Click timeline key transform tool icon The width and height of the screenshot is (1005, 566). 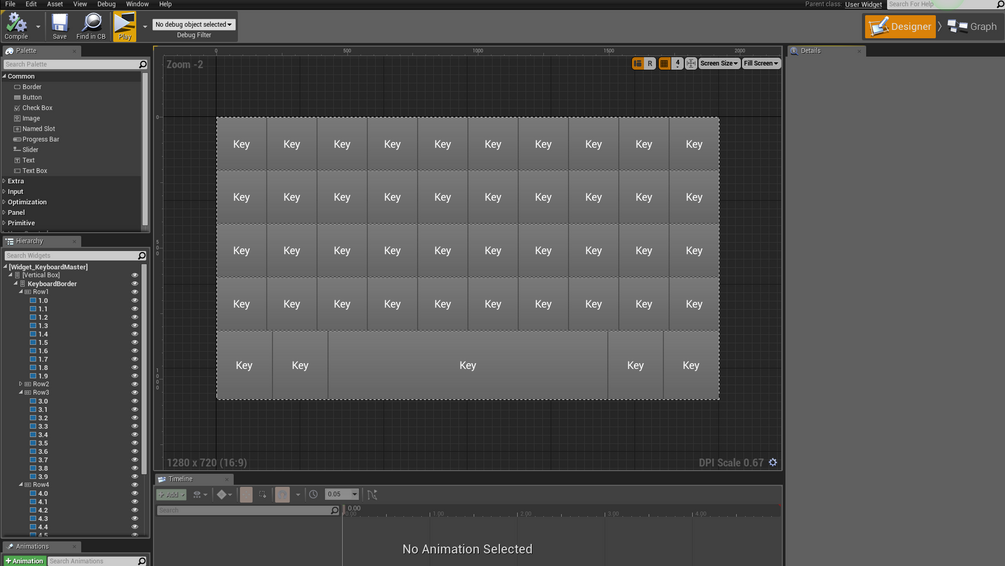[246, 494]
